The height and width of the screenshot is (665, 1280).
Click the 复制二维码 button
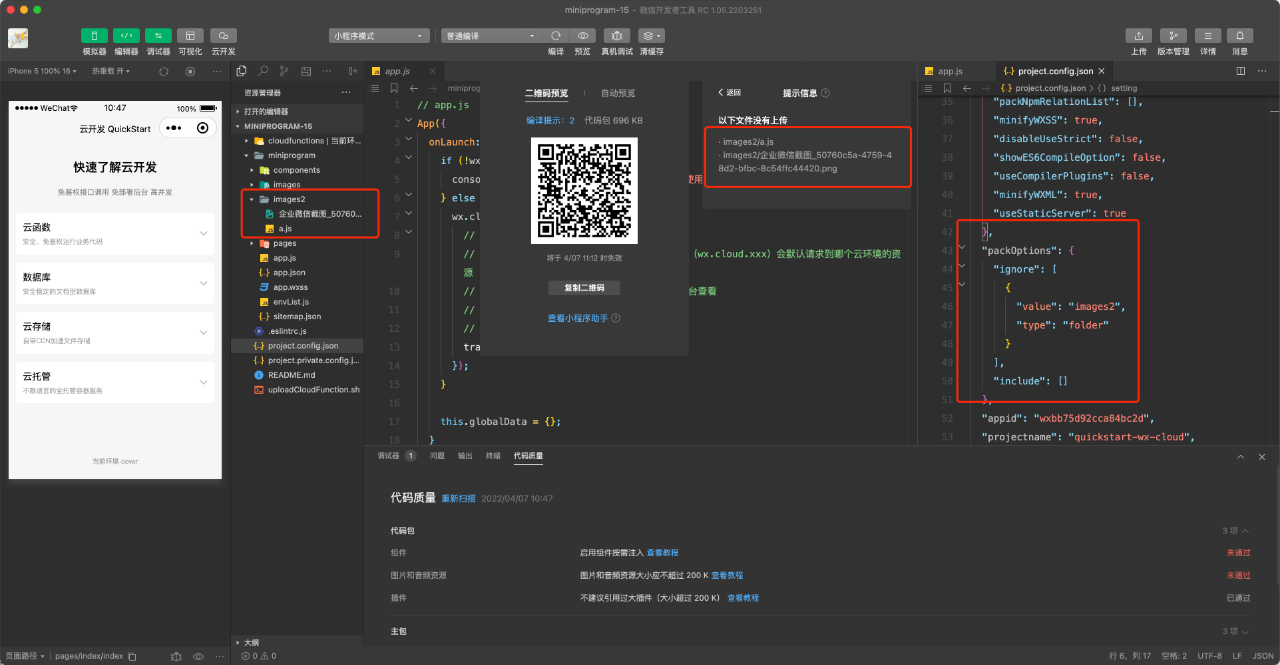click(x=584, y=287)
